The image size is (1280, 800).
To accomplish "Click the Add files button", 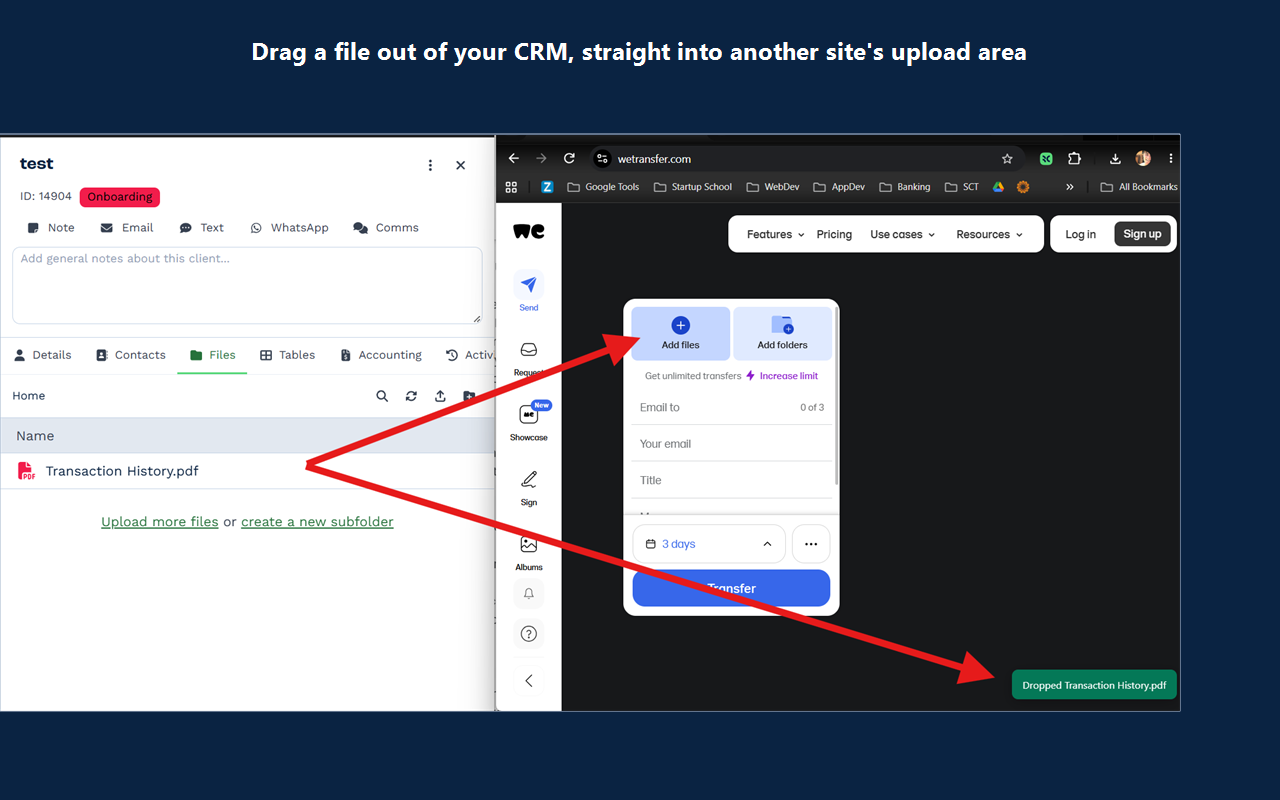I will [681, 333].
